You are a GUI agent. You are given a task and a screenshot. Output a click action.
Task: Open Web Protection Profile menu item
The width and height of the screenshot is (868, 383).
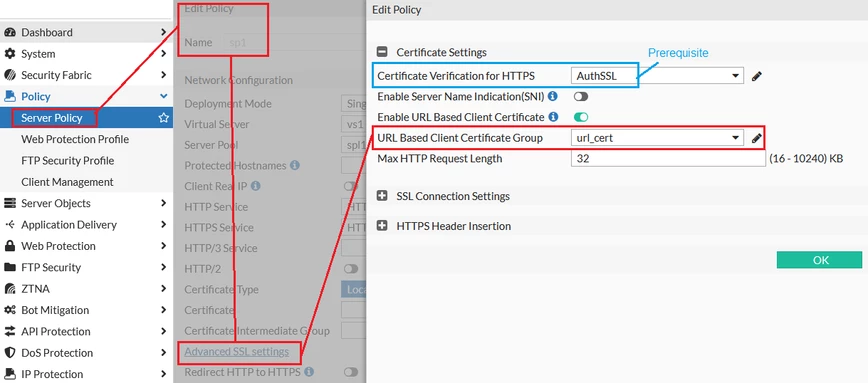86,139
